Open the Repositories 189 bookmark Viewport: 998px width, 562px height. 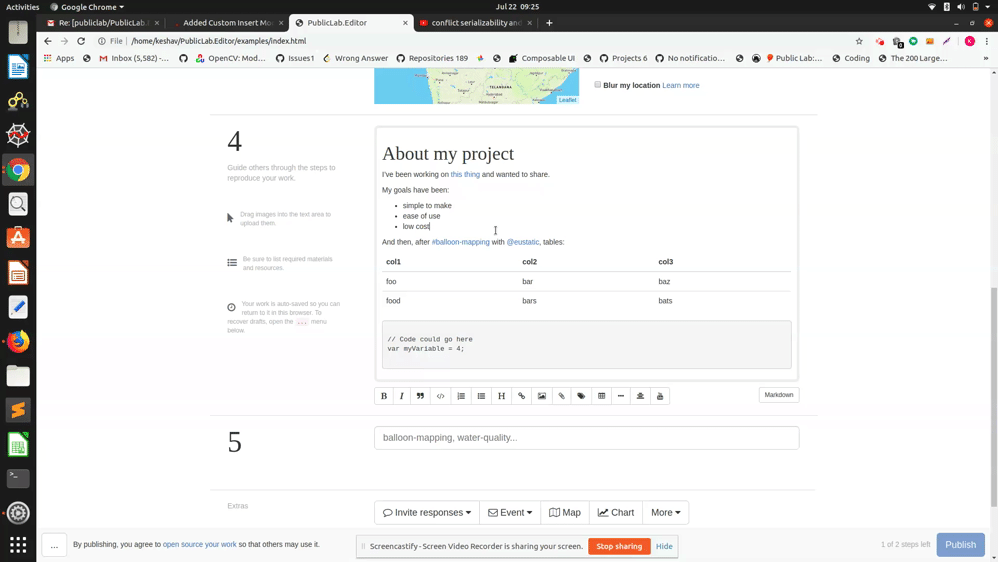(432, 58)
